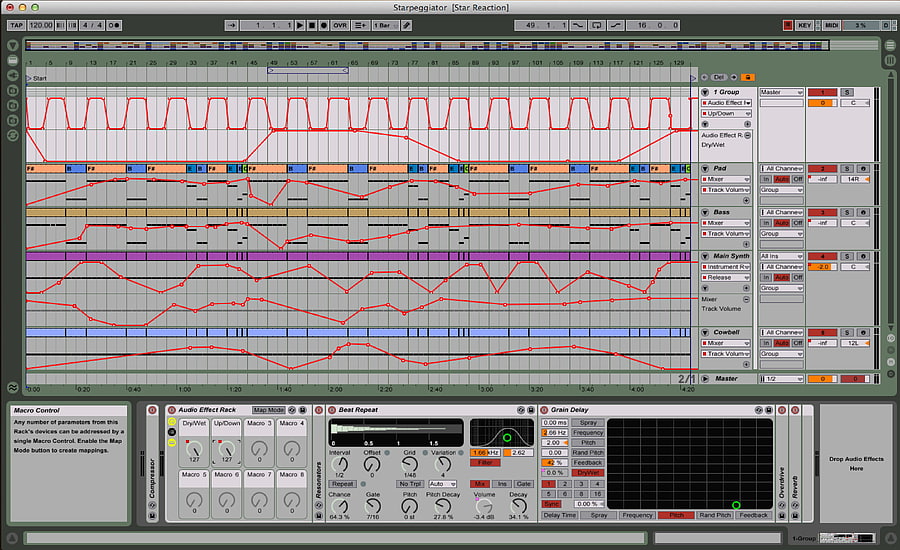Toggle the Draw Mode pencil icon

[406, 25]
